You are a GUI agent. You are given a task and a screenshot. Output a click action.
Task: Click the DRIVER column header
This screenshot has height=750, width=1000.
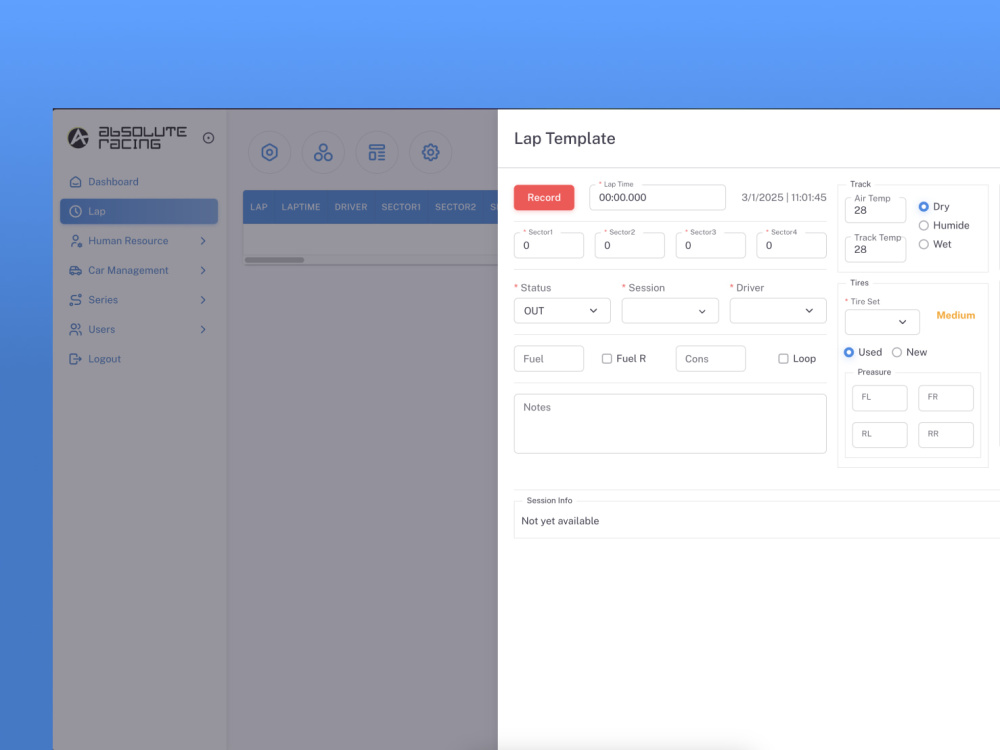[x=351, y=207]
